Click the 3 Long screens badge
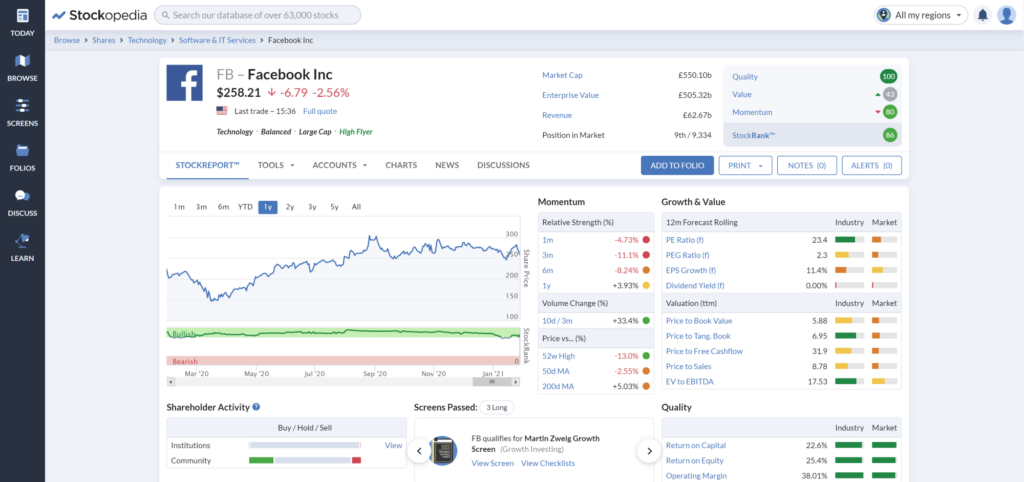Viewport: 1024px width, 482px height. tap(496, 408)
